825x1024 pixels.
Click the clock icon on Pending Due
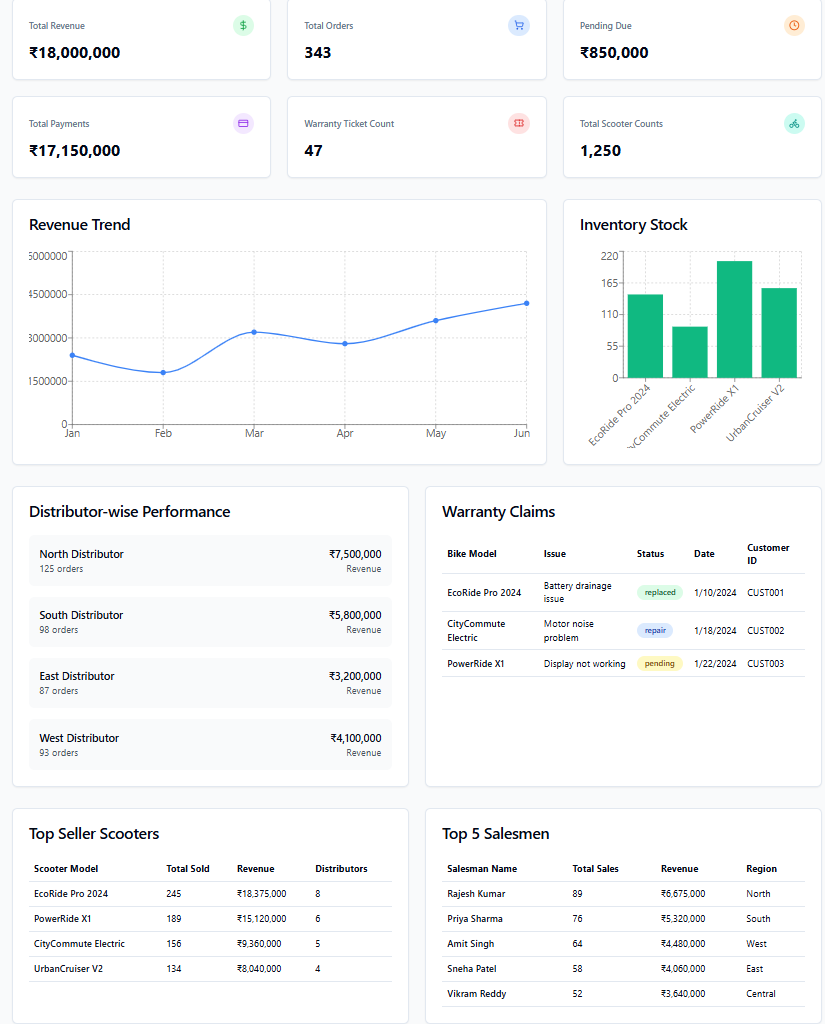794,25
